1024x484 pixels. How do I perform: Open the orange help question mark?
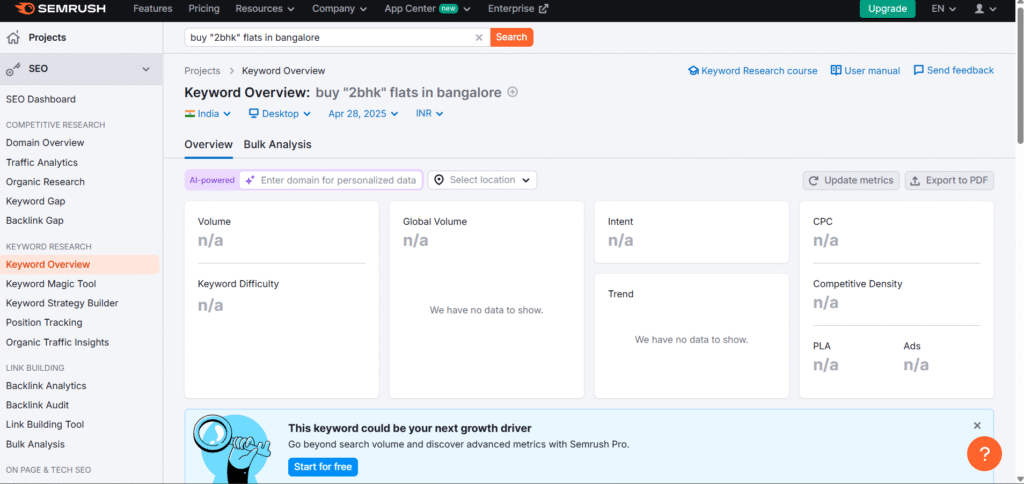[x=984, y=453]
